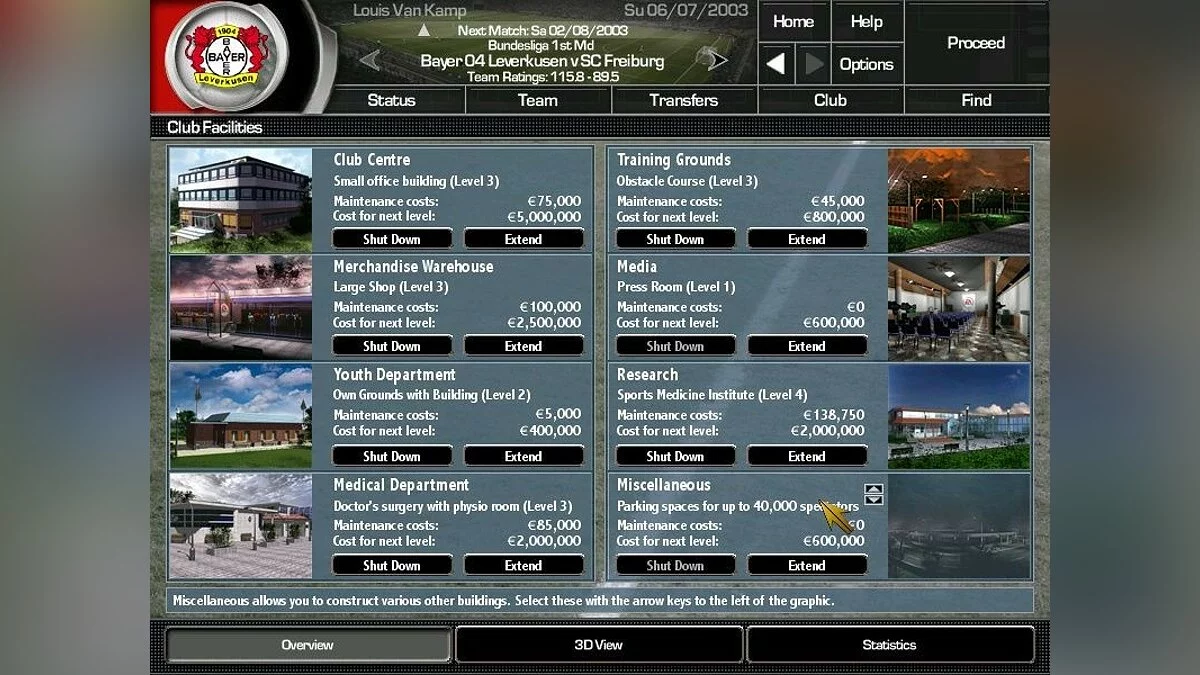Click the 'Club Facilities' title bar
The image size is (1200, 675).
(x=215, y=127)
